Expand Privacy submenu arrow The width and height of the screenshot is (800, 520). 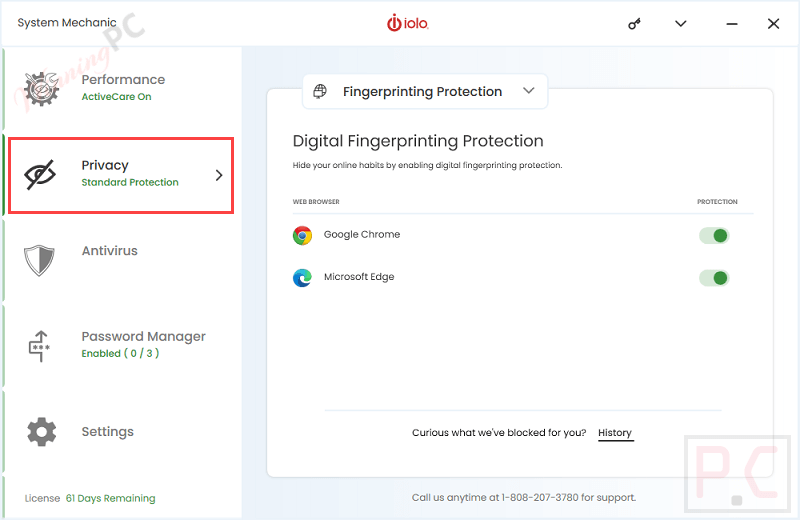point(219,175)
